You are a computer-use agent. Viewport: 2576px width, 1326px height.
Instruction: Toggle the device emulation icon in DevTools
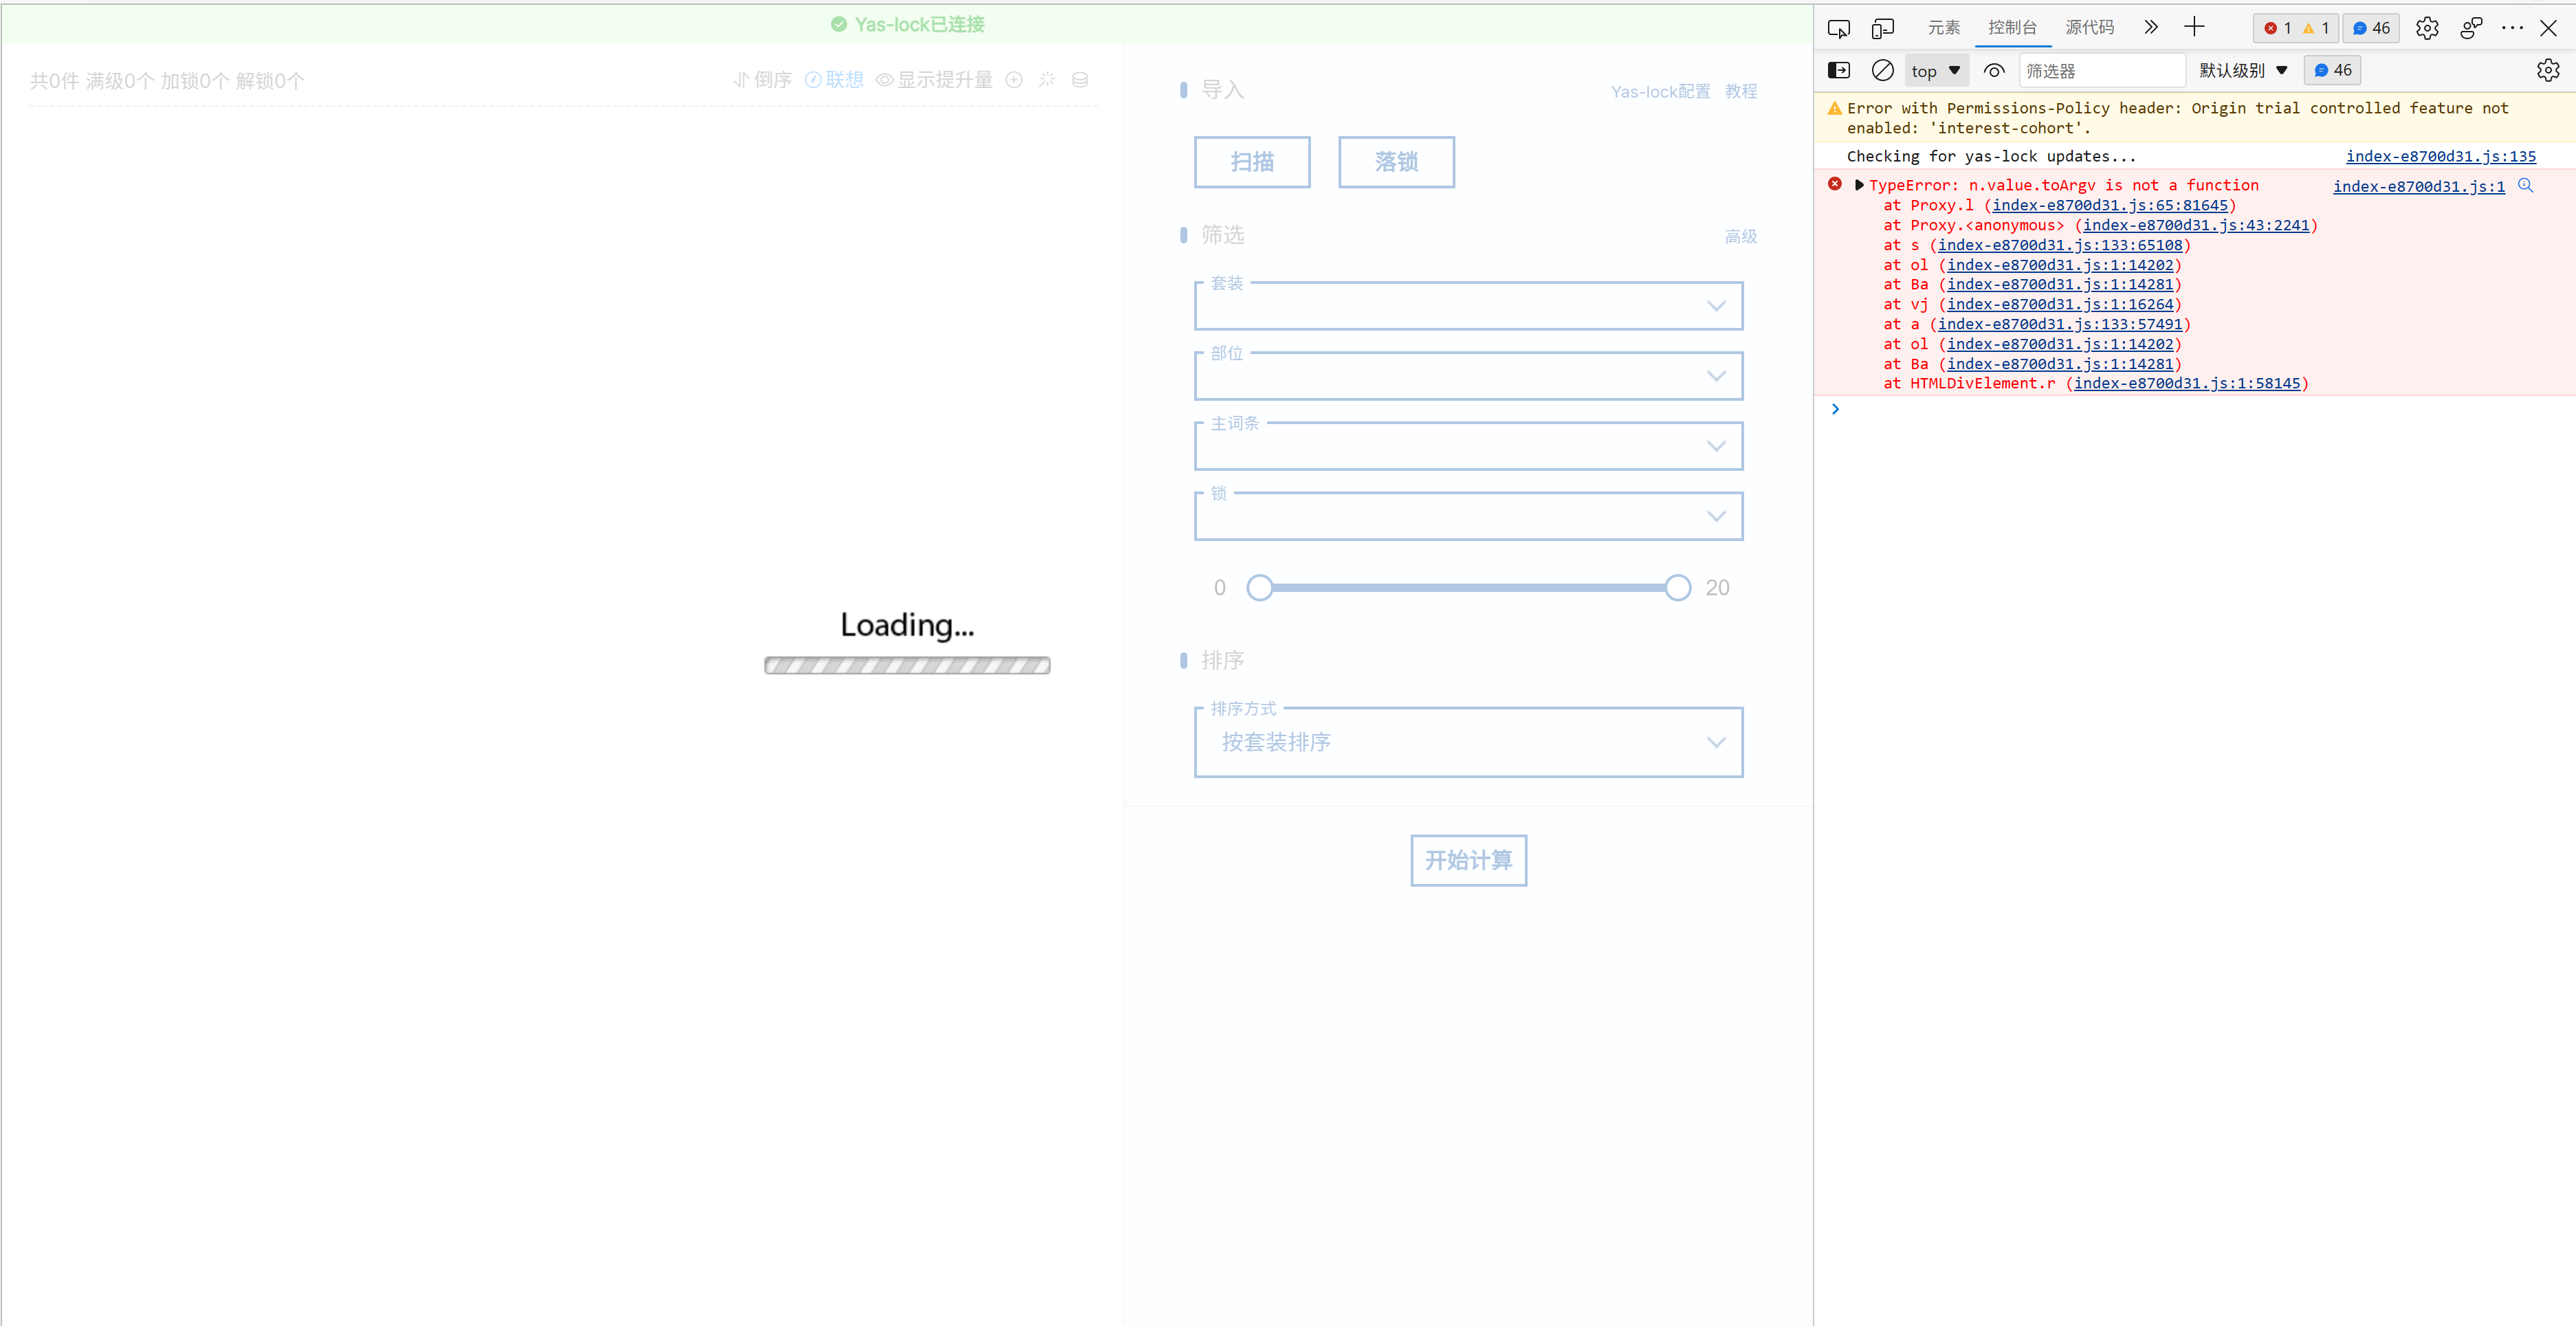[1884, 28]
